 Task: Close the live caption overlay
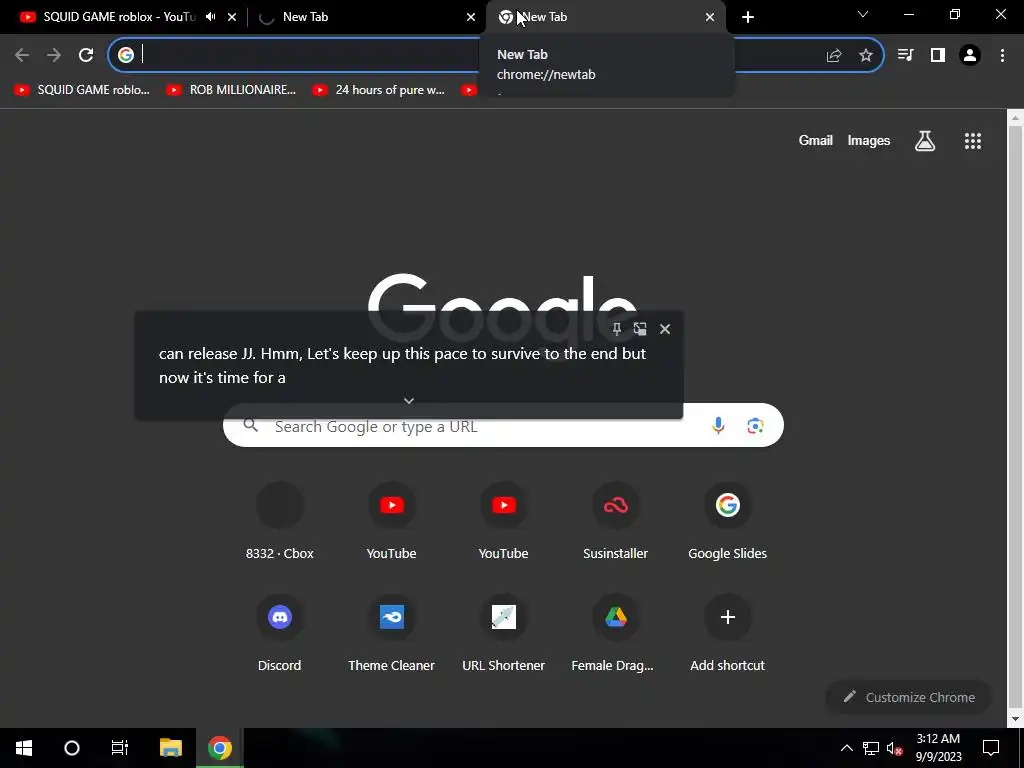(665, 329)
